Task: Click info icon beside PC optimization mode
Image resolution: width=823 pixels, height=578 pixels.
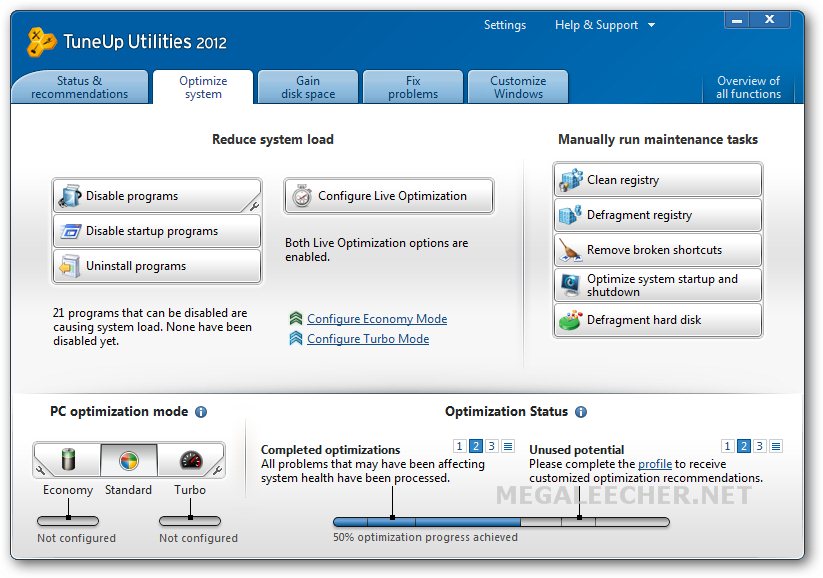Action: pos(201,412)
